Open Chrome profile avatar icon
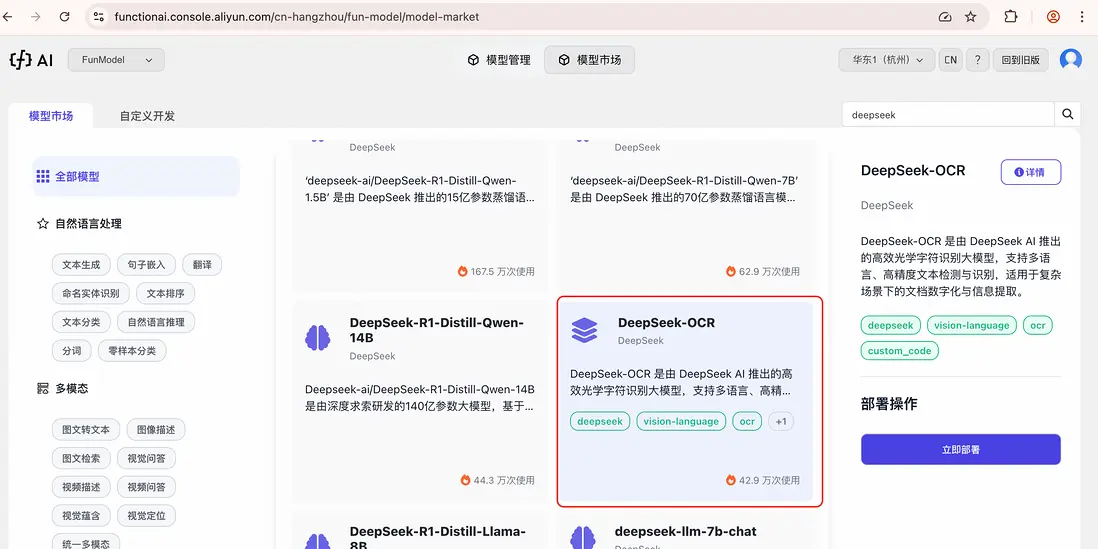The image size is (1098, 549). click(1053, 17)
